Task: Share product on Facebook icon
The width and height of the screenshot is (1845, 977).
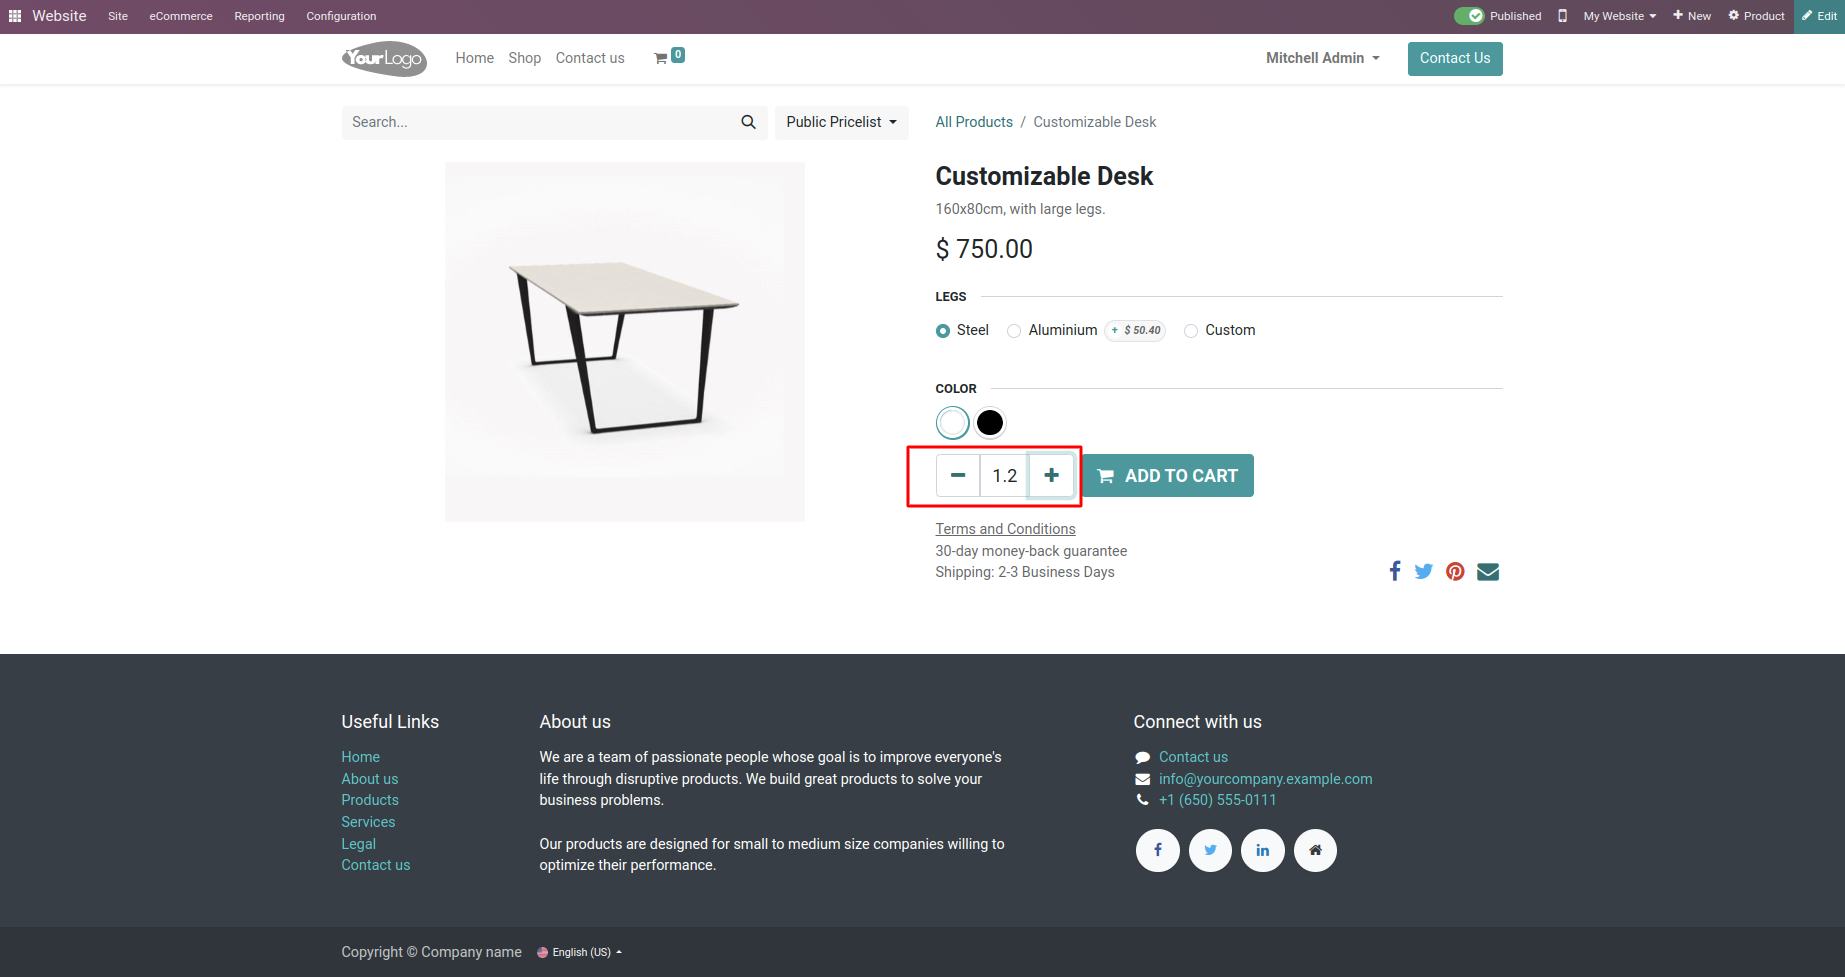Action: [x=1395, y=571]
